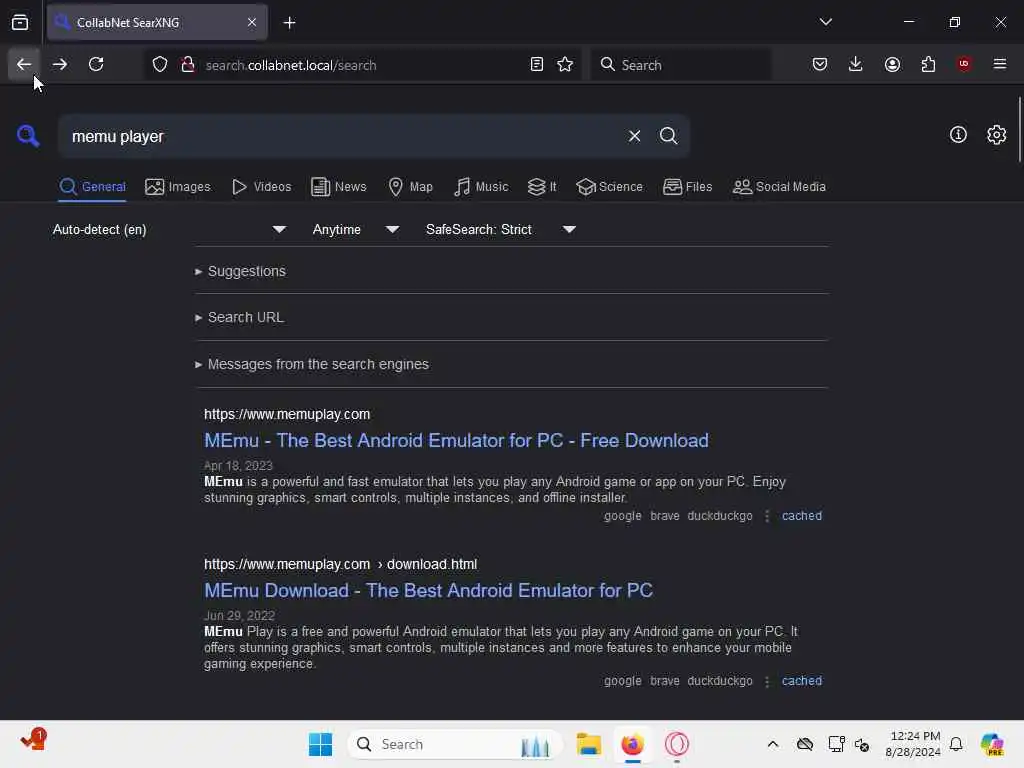Screen dimensions: 1024x768
Task: Open cached link of the first result
Action: (801, 516)
